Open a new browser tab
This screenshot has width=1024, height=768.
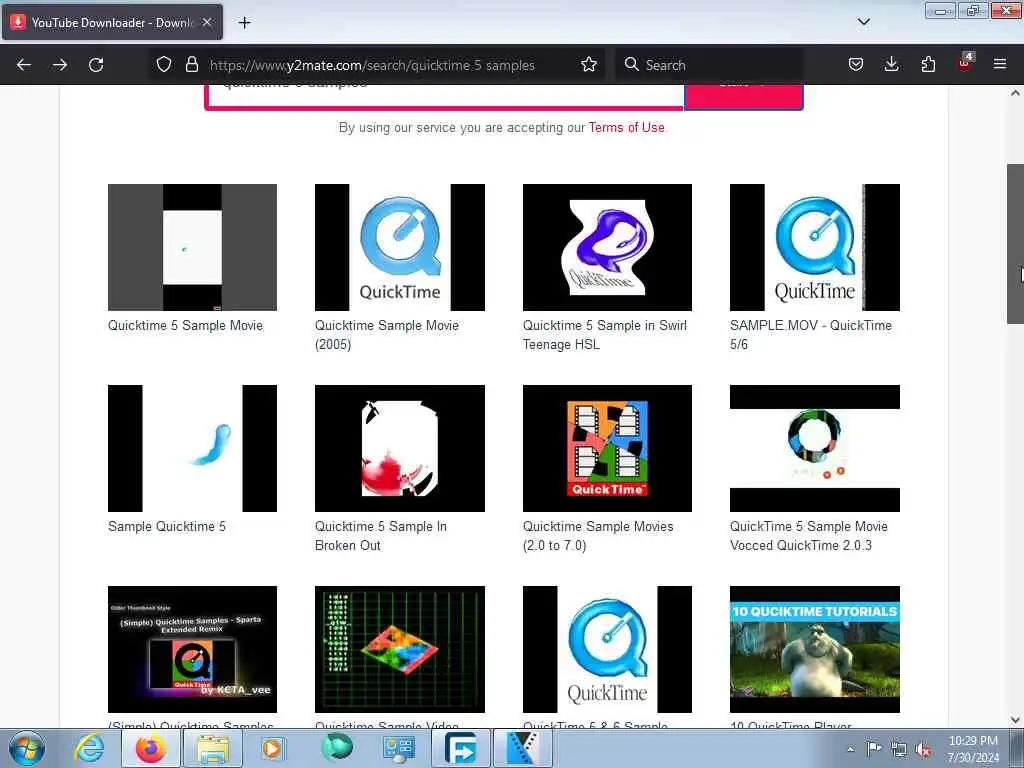[x=244, y=23]
